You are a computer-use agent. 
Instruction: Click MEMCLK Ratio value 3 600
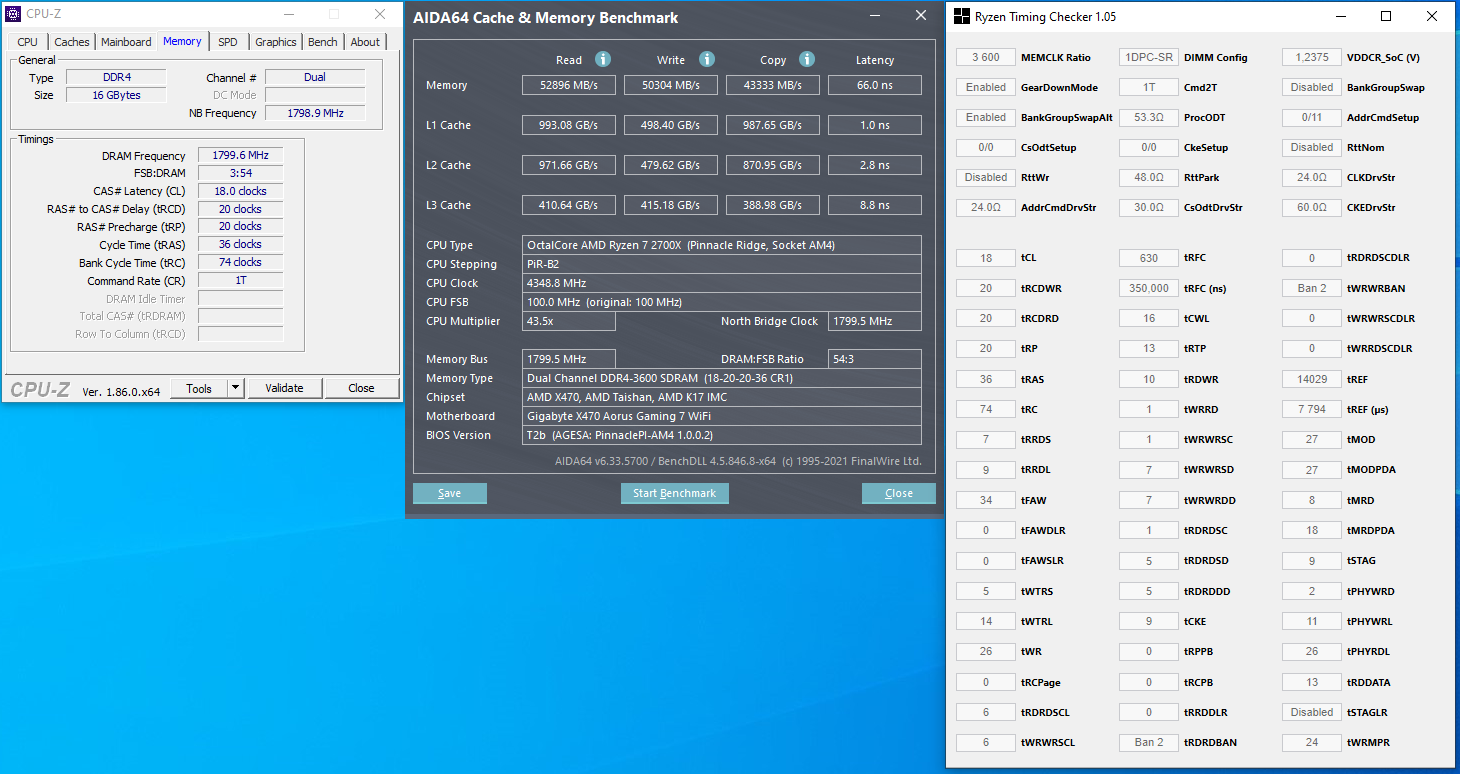pyautogui.click(x=986, y=57)
